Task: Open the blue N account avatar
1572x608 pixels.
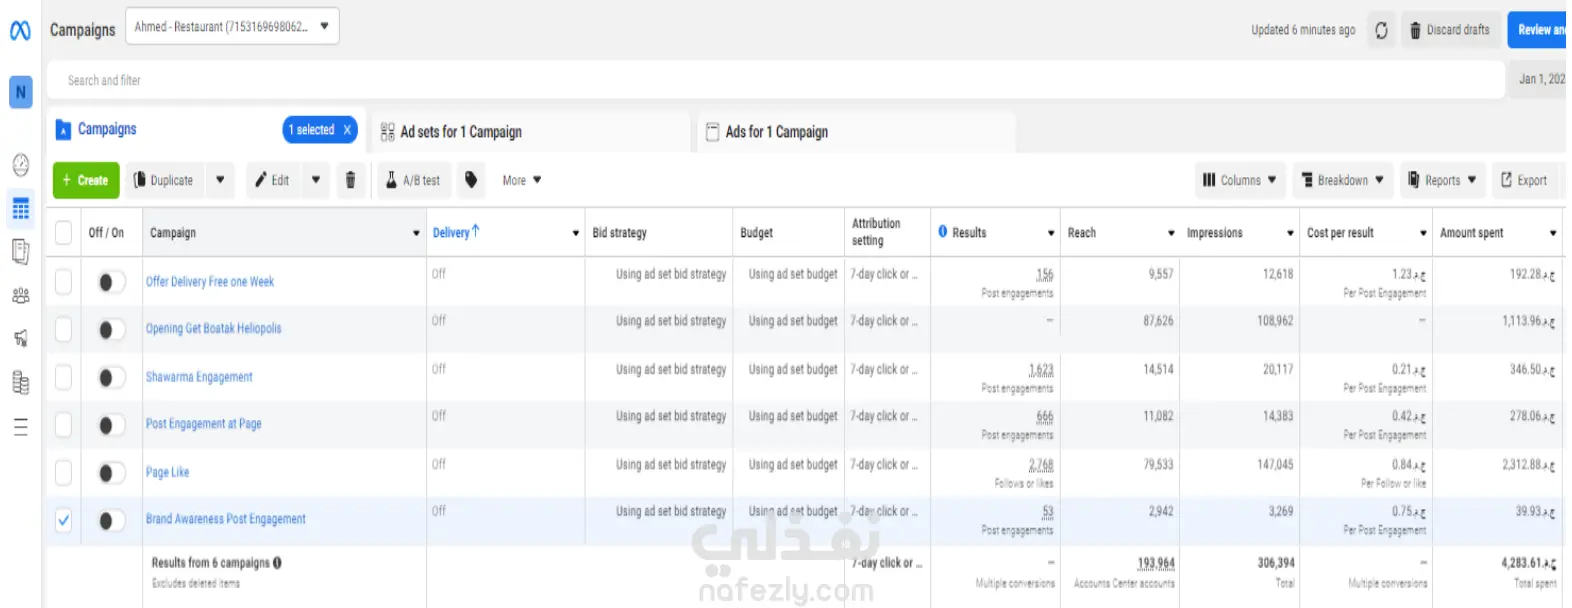Action: [x=20, y=92]
